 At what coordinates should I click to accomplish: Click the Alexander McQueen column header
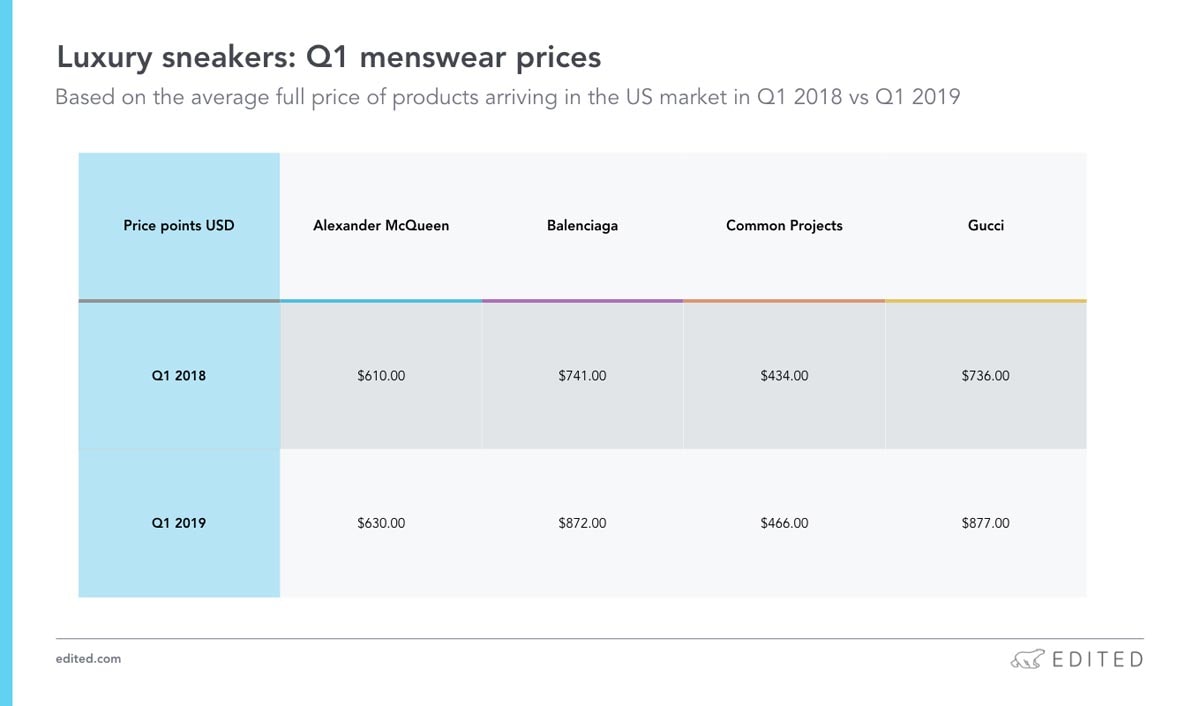point(381,226)
